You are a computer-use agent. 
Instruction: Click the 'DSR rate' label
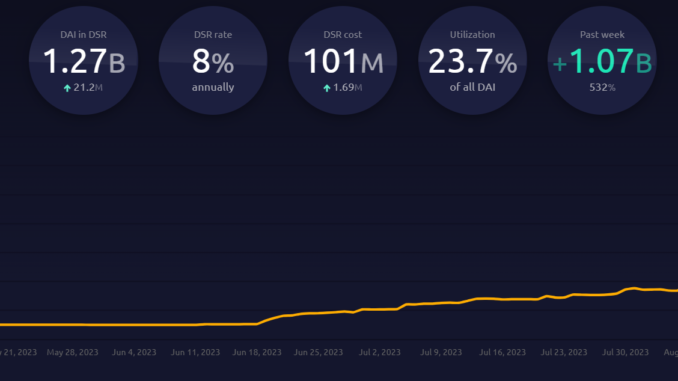pyautogui.click(x=213, y=35)
